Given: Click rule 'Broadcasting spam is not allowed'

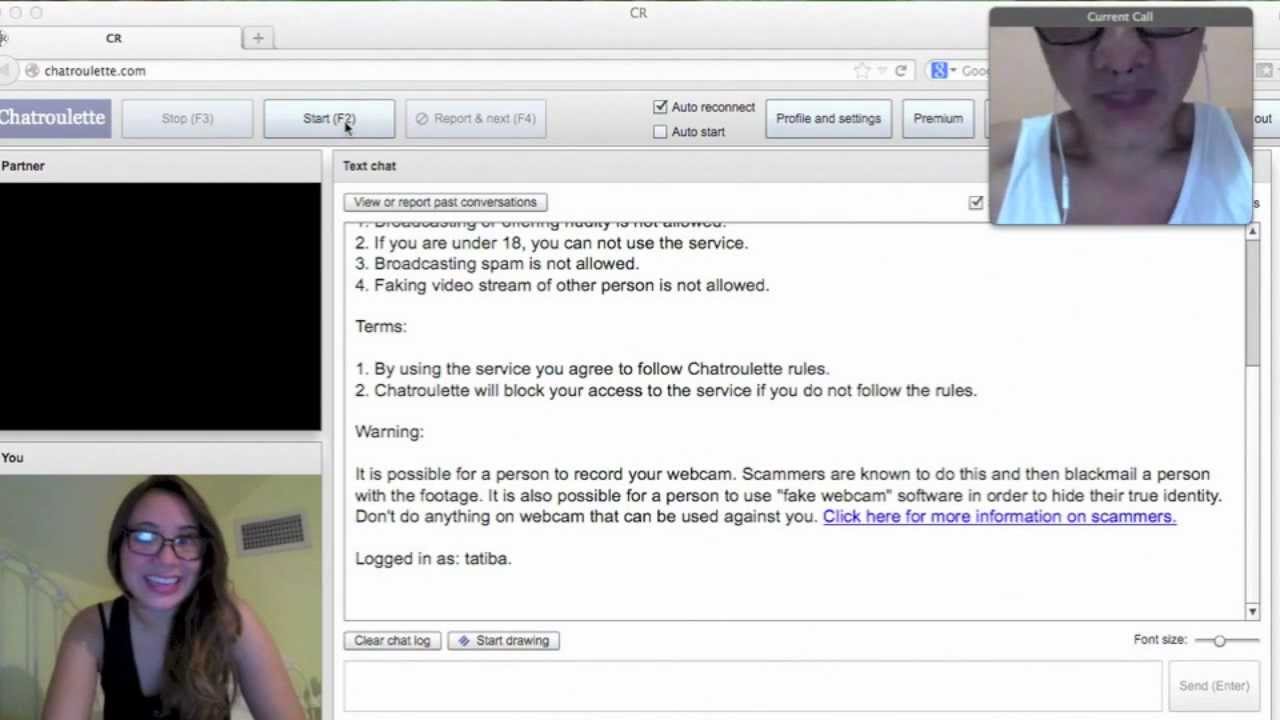Looking at the screenshot, I should 497,264.
